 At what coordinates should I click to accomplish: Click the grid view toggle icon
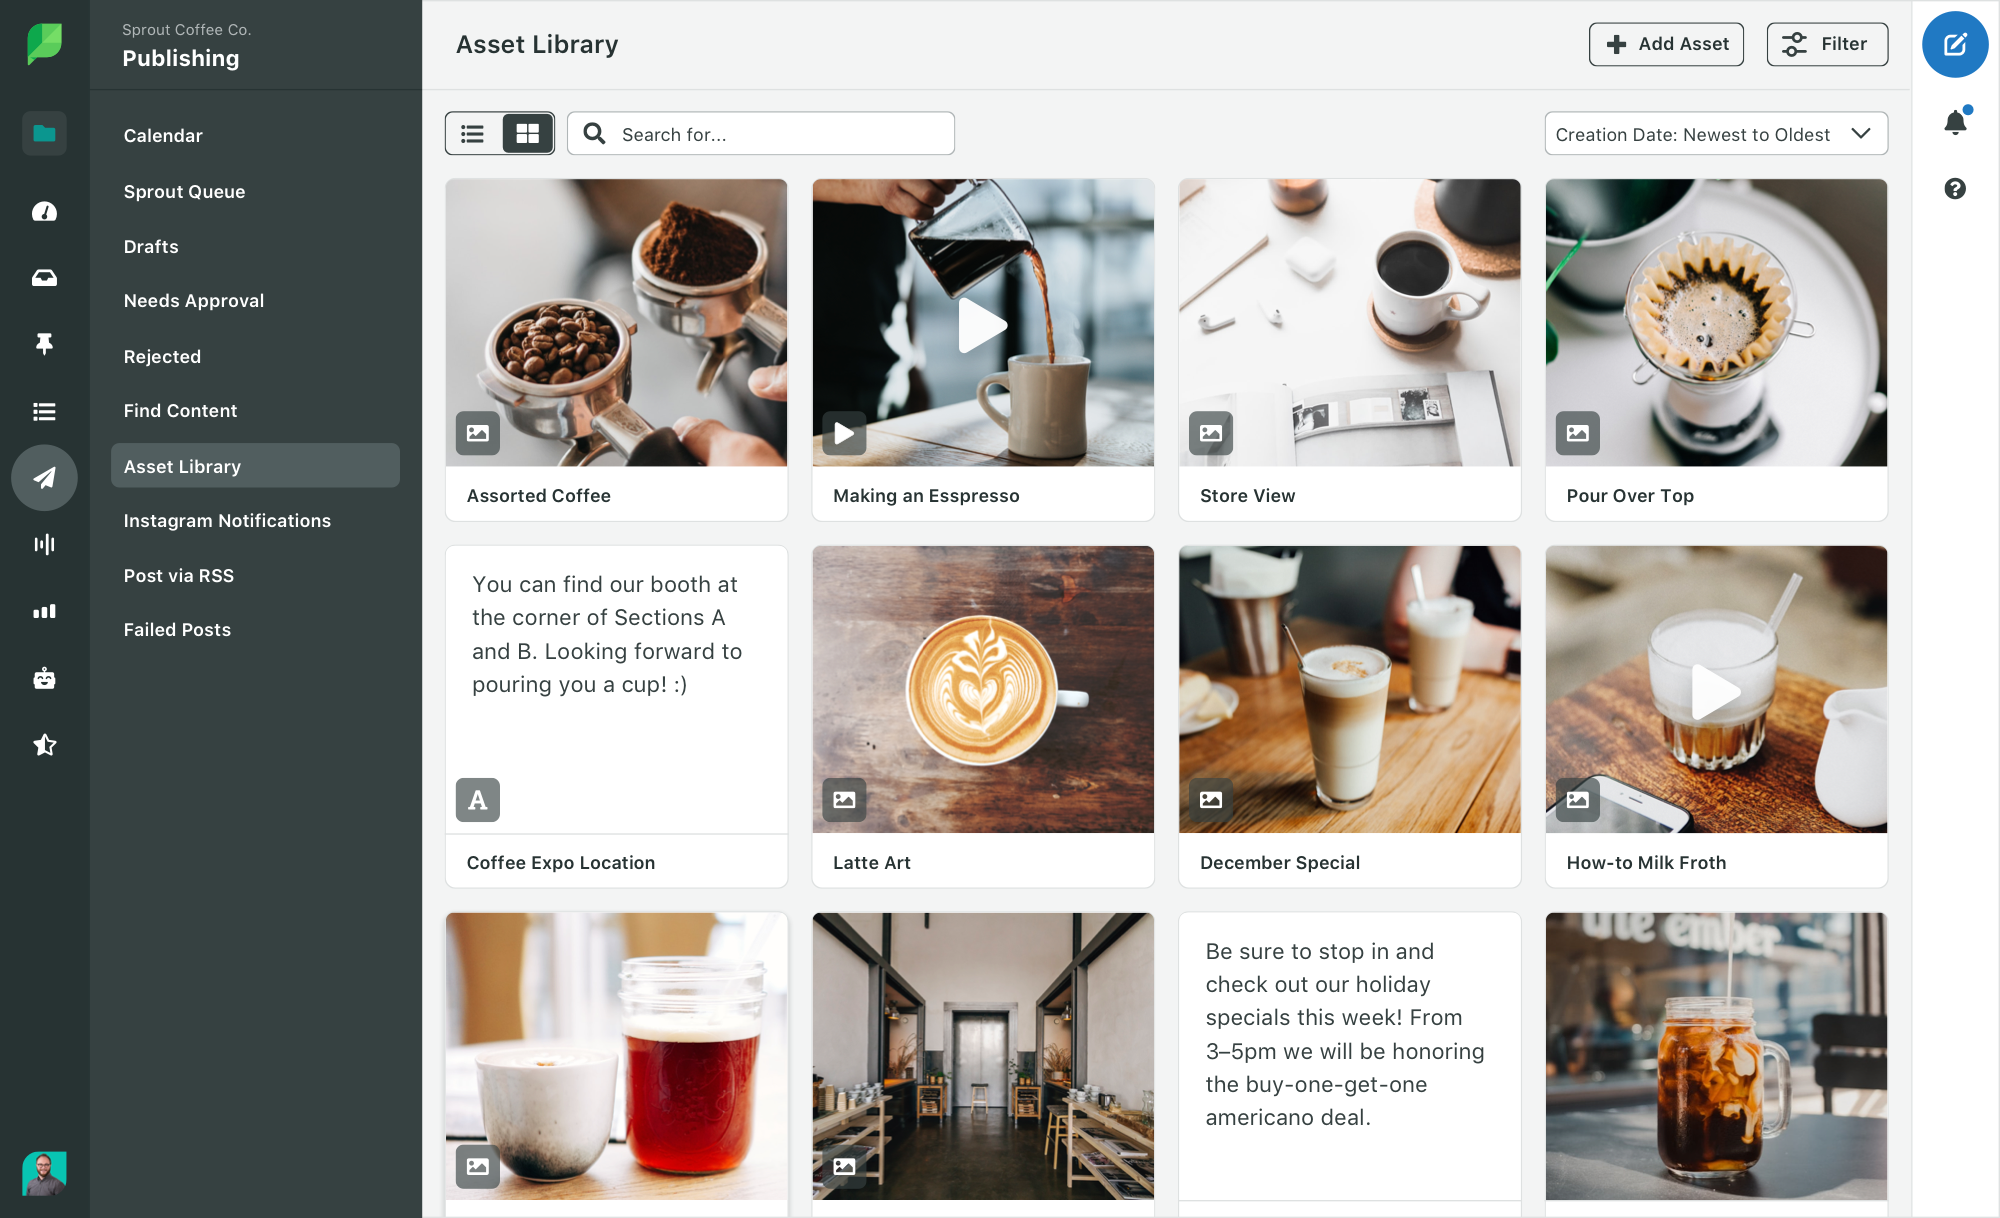point(526,133)
